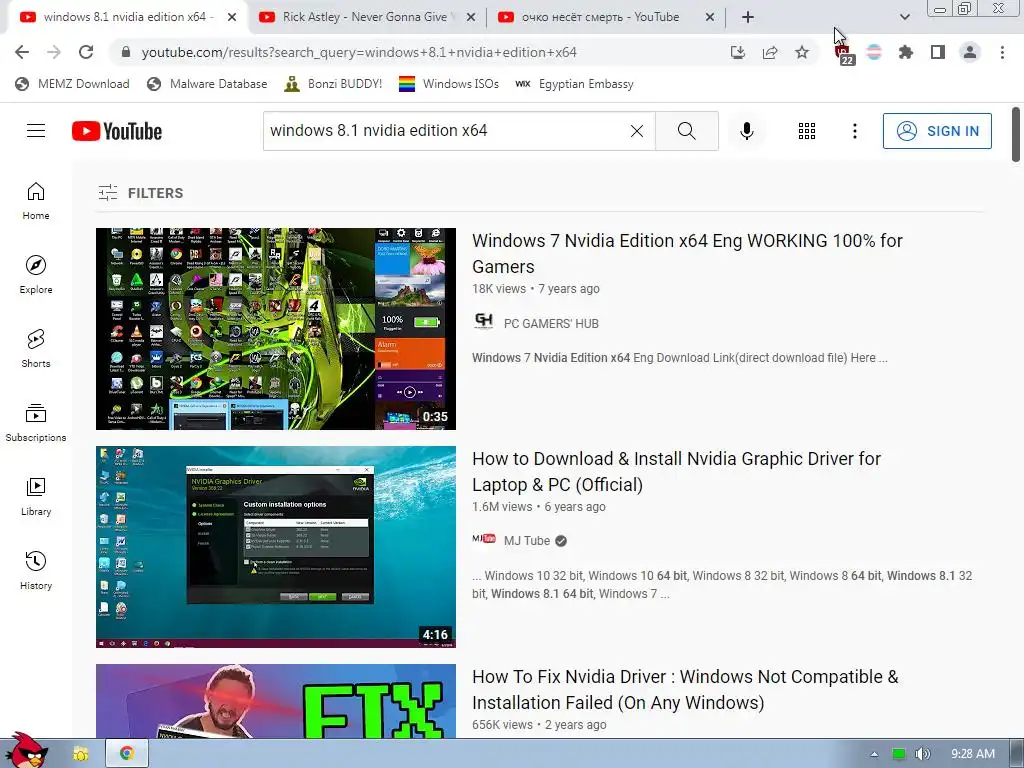Open Bonzi BUDDY! bookmark
Screen dimensions: 1024x768
(x=333, y=84)
